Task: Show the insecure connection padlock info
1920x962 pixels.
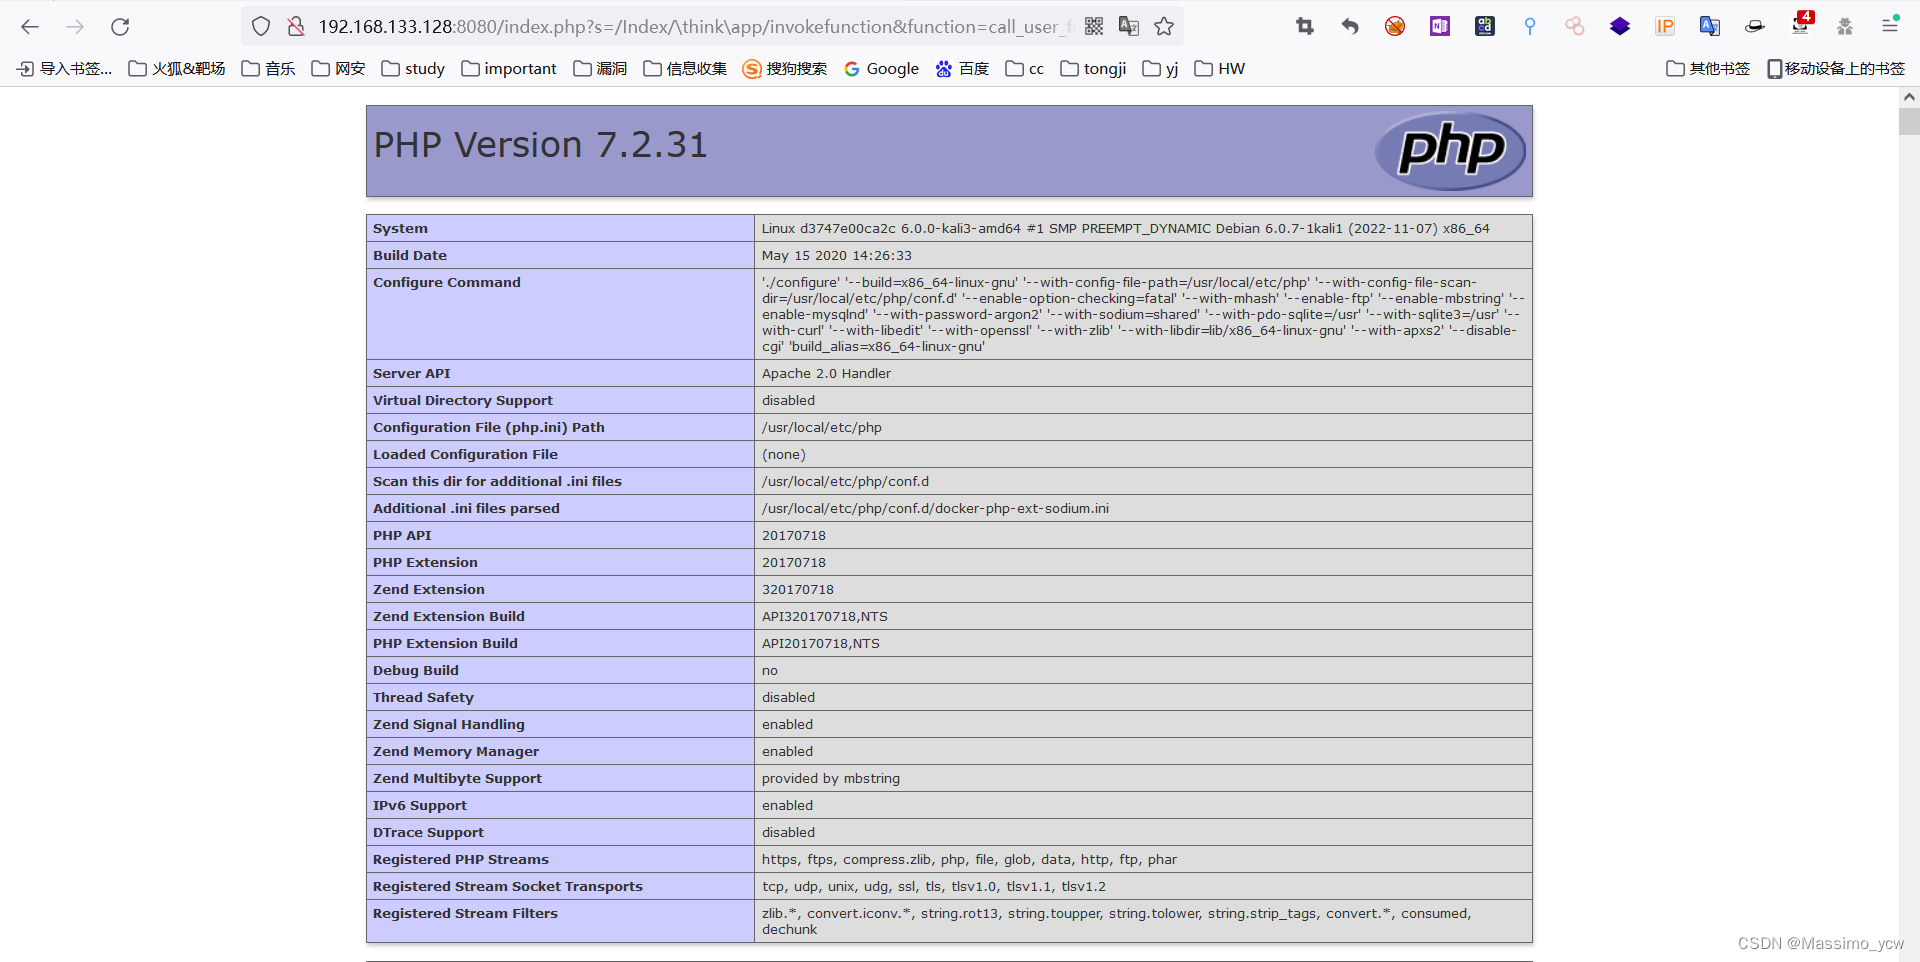Action: tap(296, 27)
